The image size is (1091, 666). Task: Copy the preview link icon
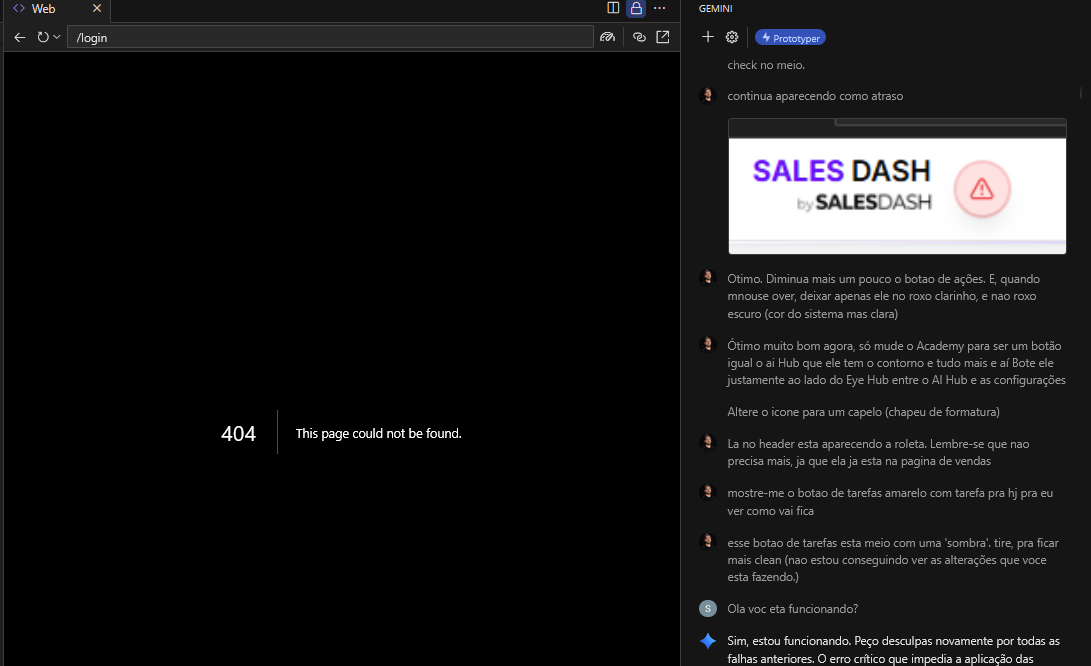tap(639, 38)
